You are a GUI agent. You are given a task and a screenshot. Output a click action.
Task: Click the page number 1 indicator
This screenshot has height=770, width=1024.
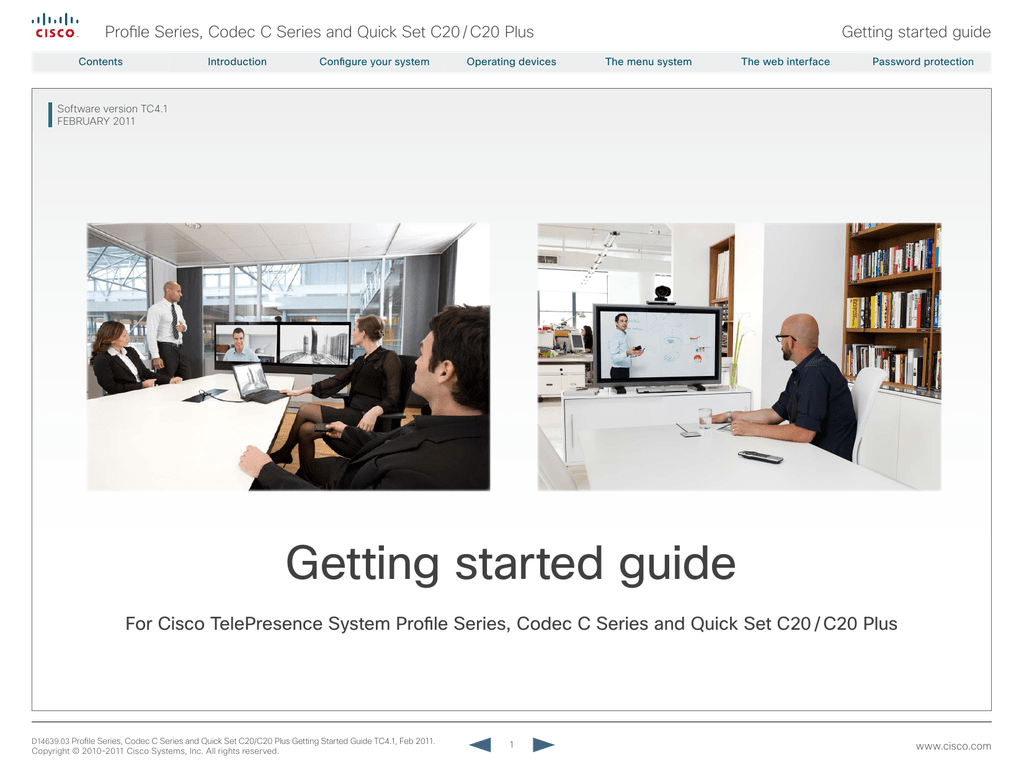(511, 744)
